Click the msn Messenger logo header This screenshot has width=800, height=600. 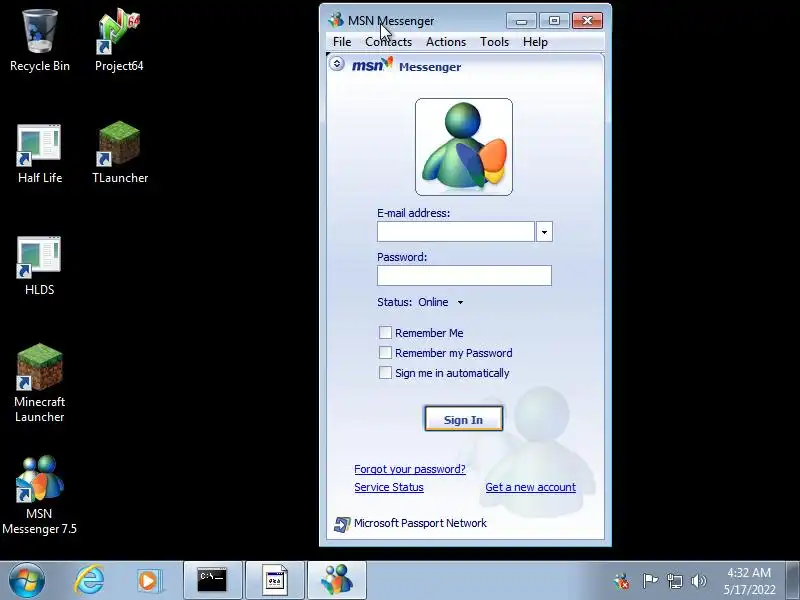[407, 65]
